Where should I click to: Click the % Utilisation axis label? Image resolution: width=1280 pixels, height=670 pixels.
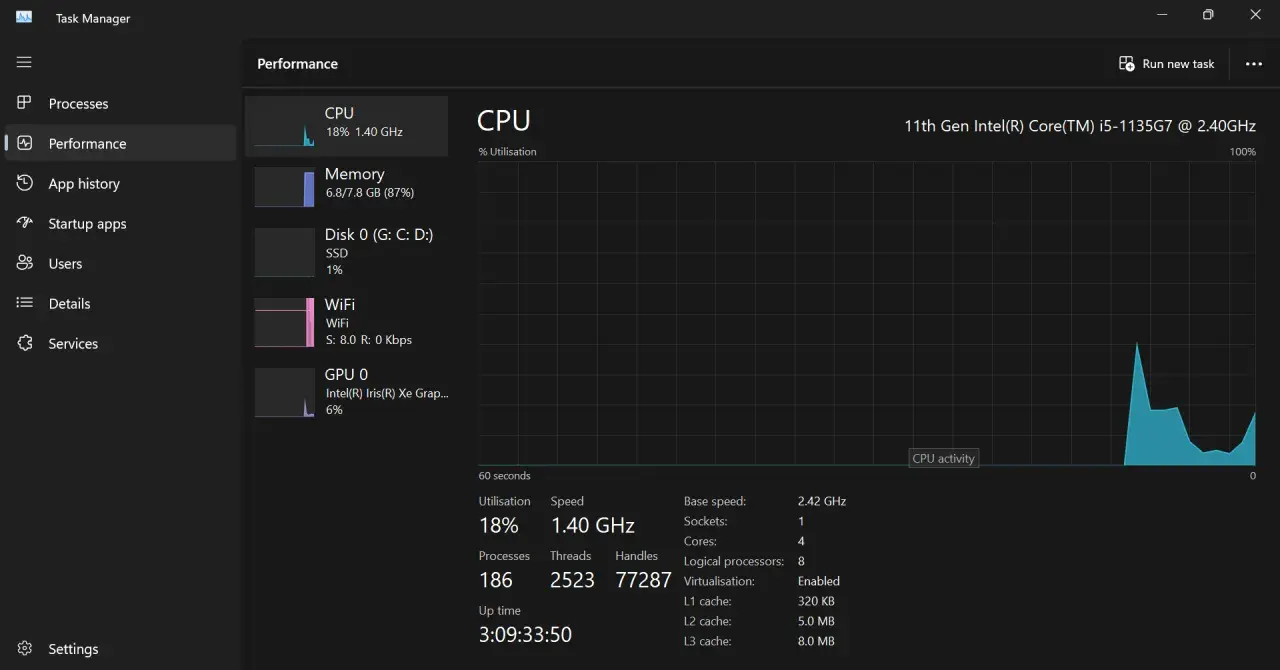(507, 152)
